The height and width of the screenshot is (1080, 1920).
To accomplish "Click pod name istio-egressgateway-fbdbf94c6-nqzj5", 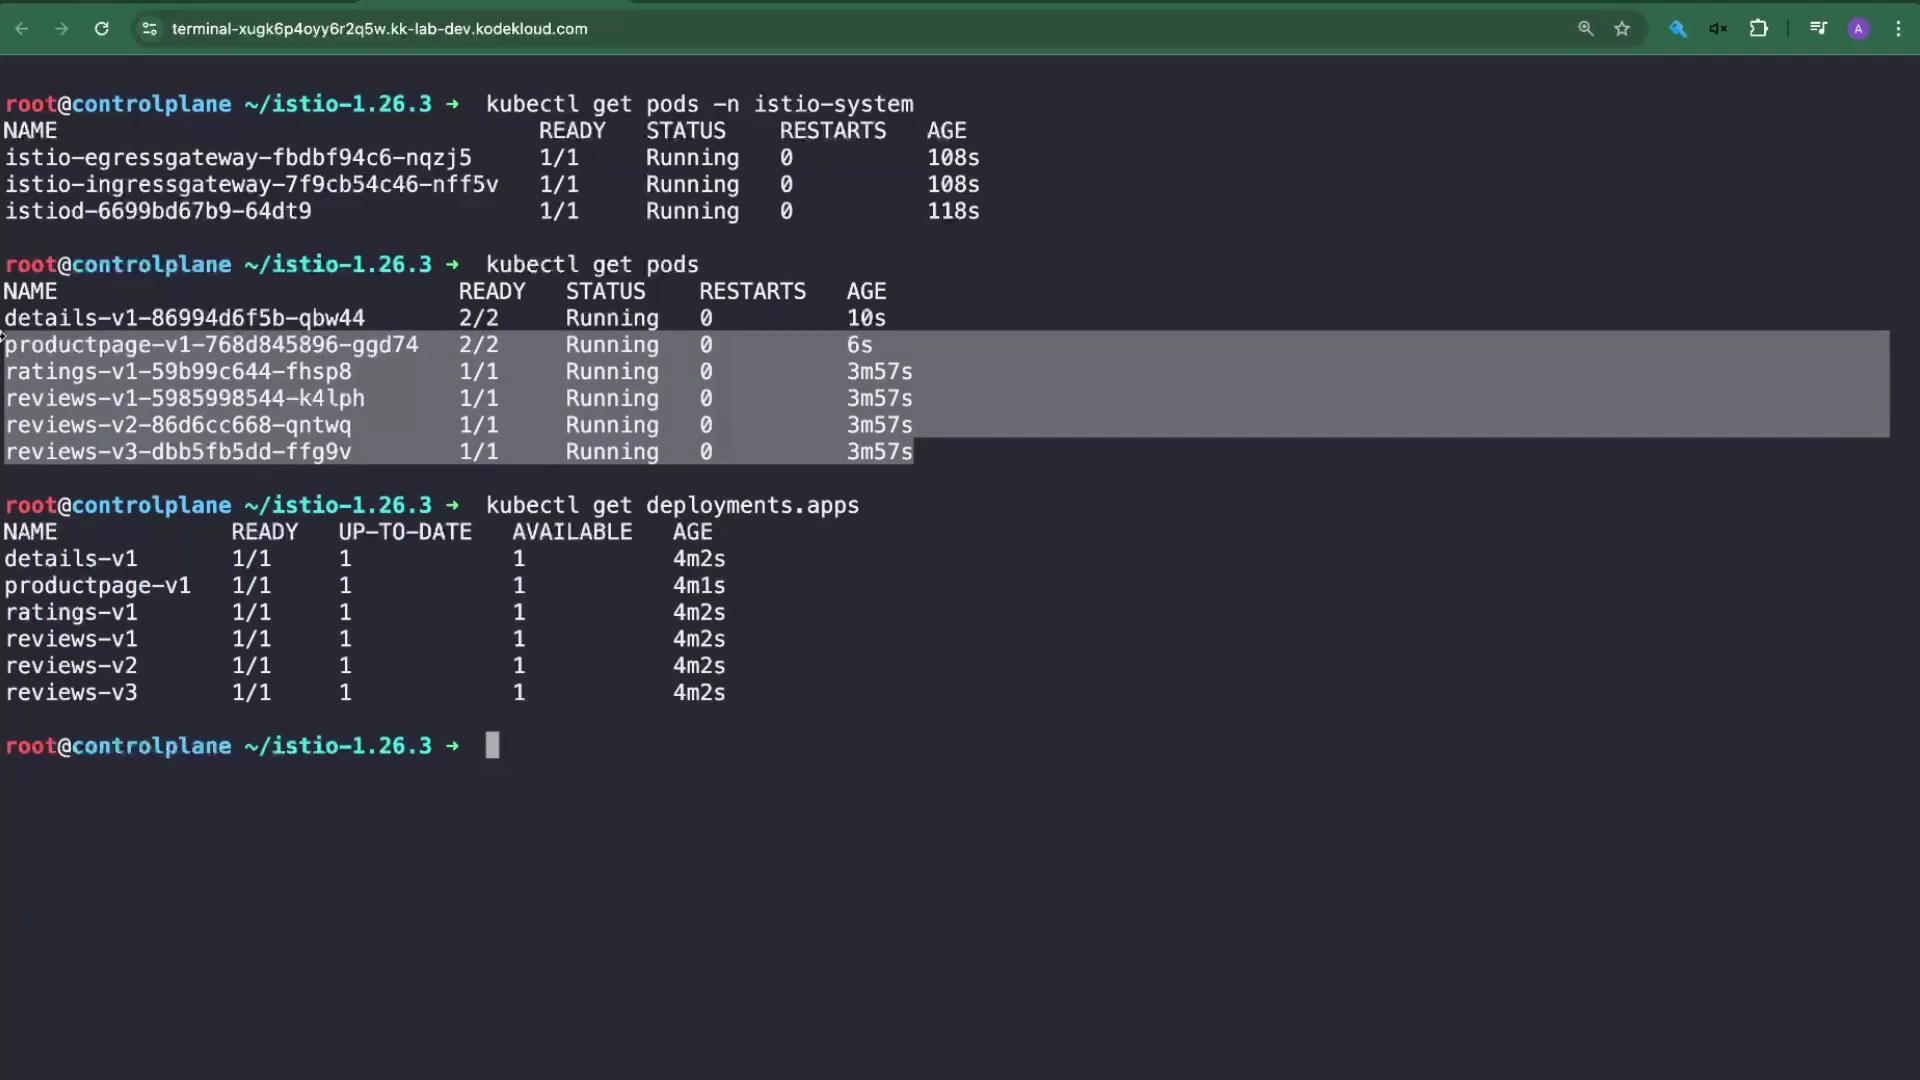I will pos(238,158).
